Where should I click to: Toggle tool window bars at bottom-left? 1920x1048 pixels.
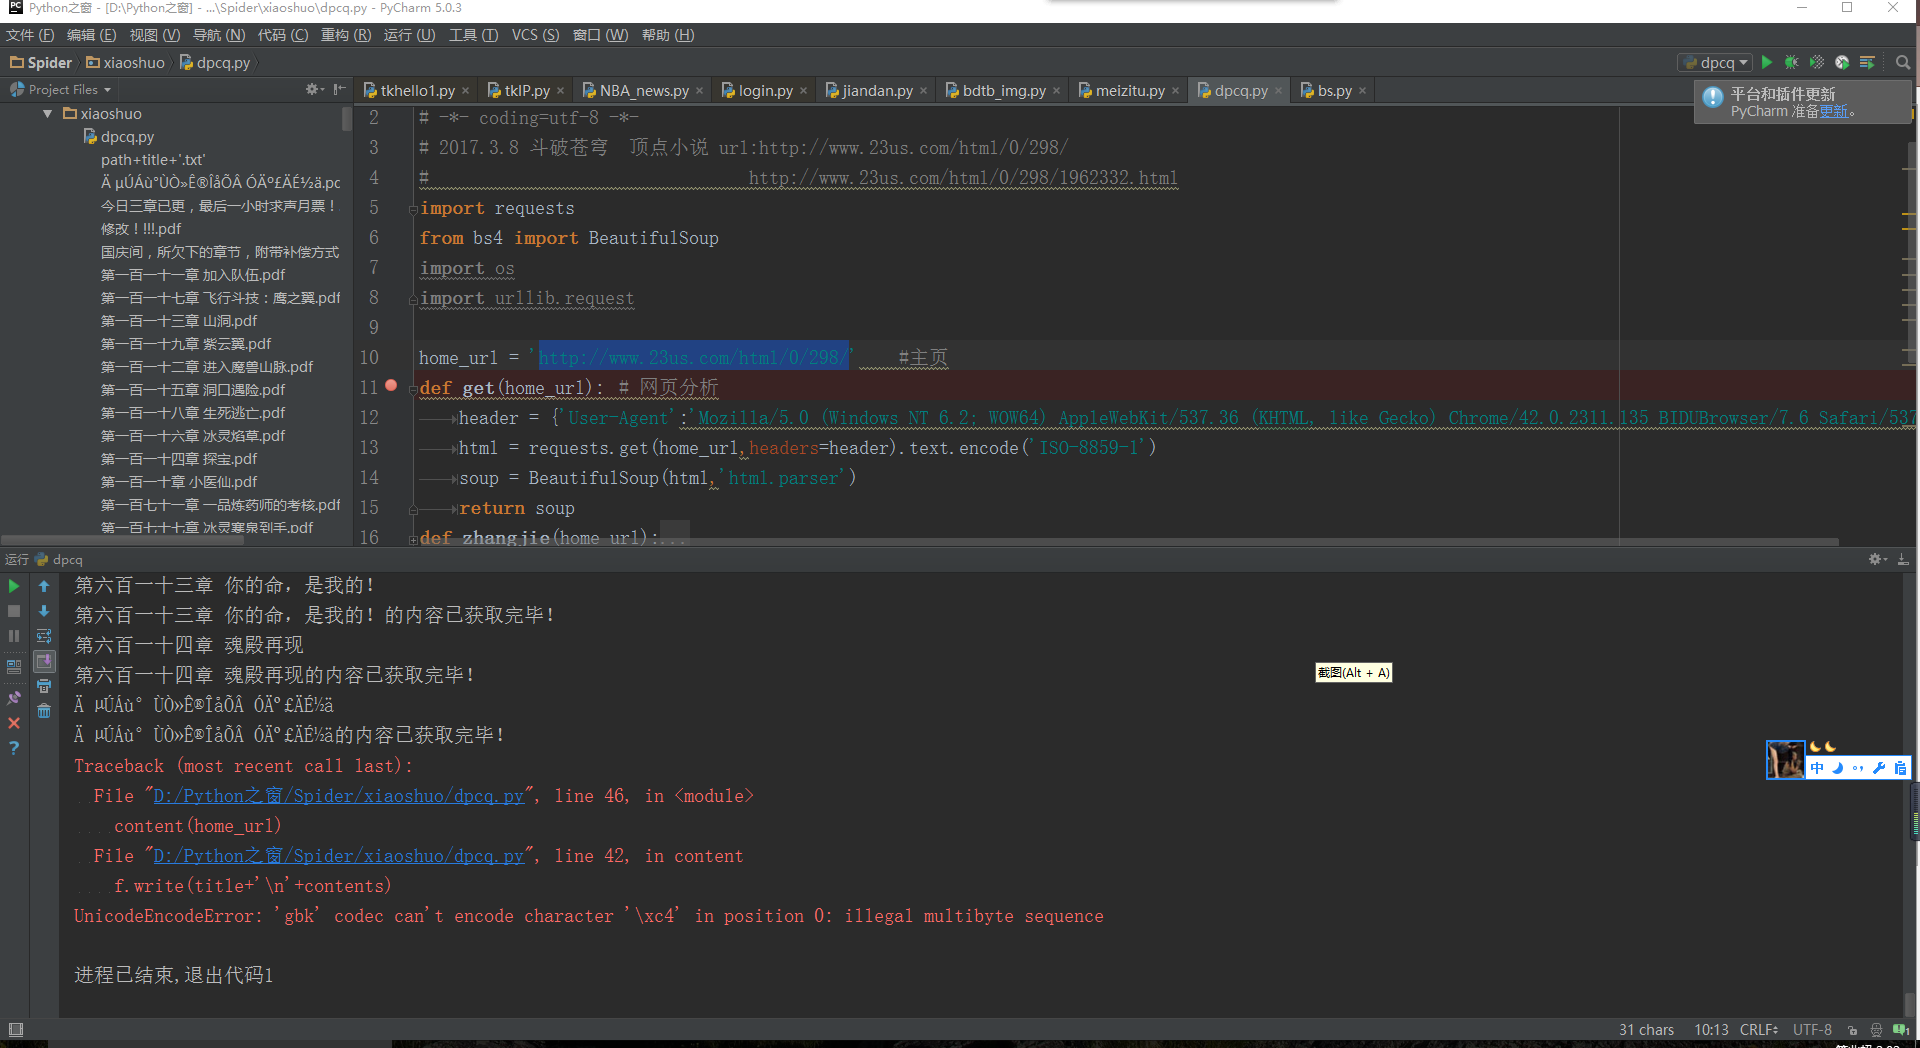15,1029
